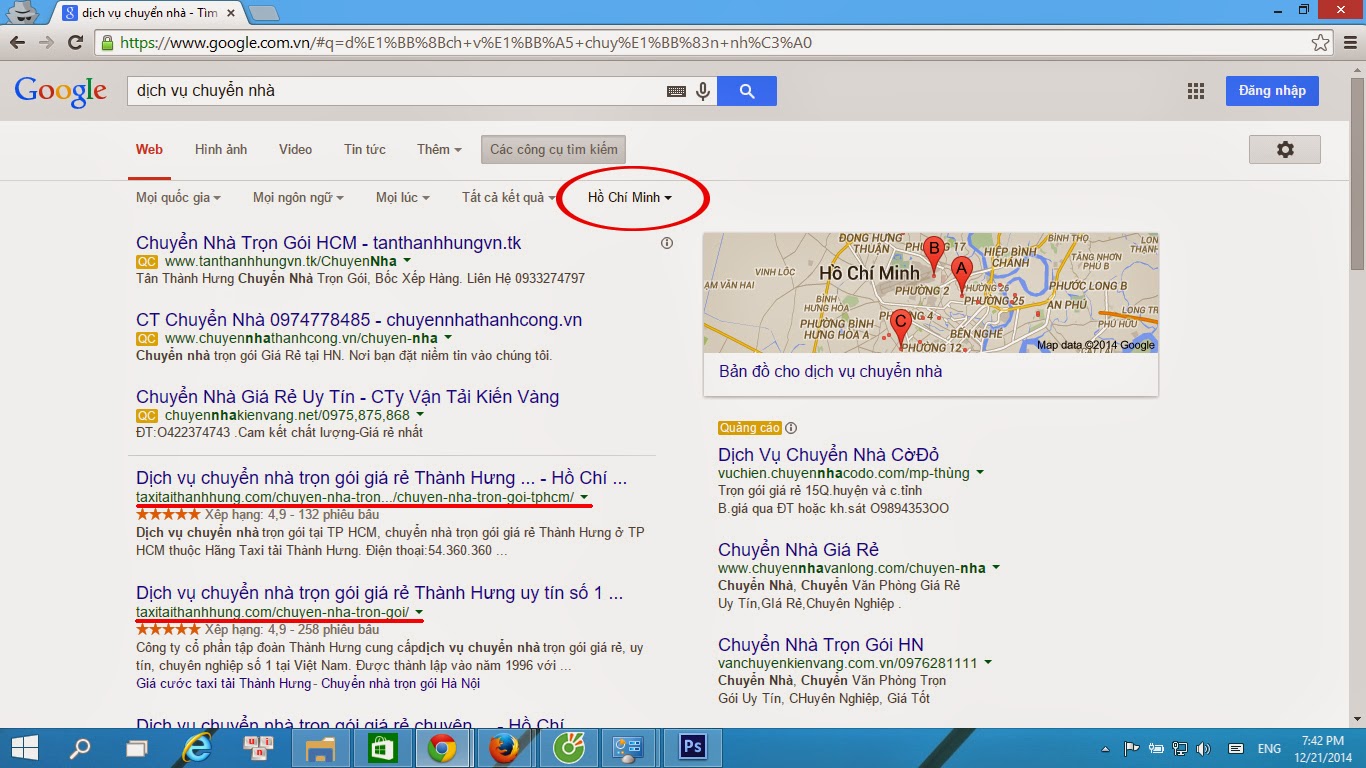The height and width of the screenshot is (768, 1366).
Task: Click the Đăng nhập sign-in button
Action: [1272, 91]
